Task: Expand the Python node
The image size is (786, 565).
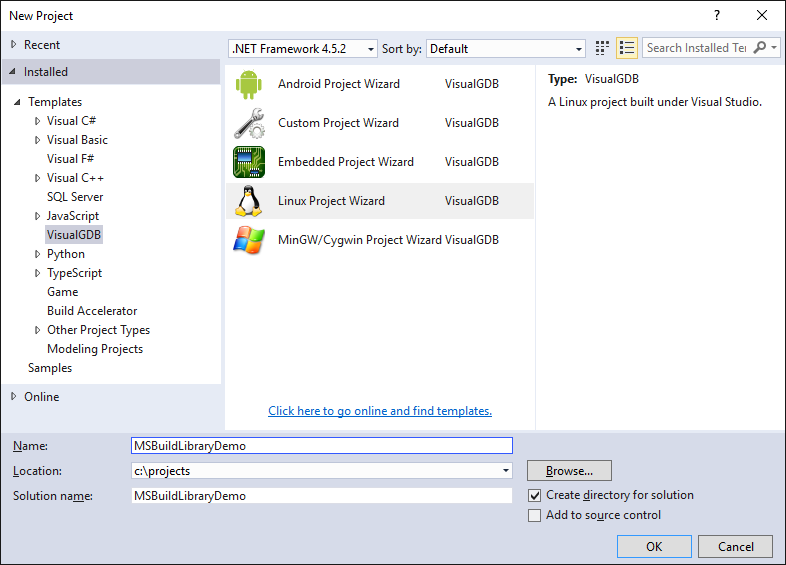Action: click(38, 254)
